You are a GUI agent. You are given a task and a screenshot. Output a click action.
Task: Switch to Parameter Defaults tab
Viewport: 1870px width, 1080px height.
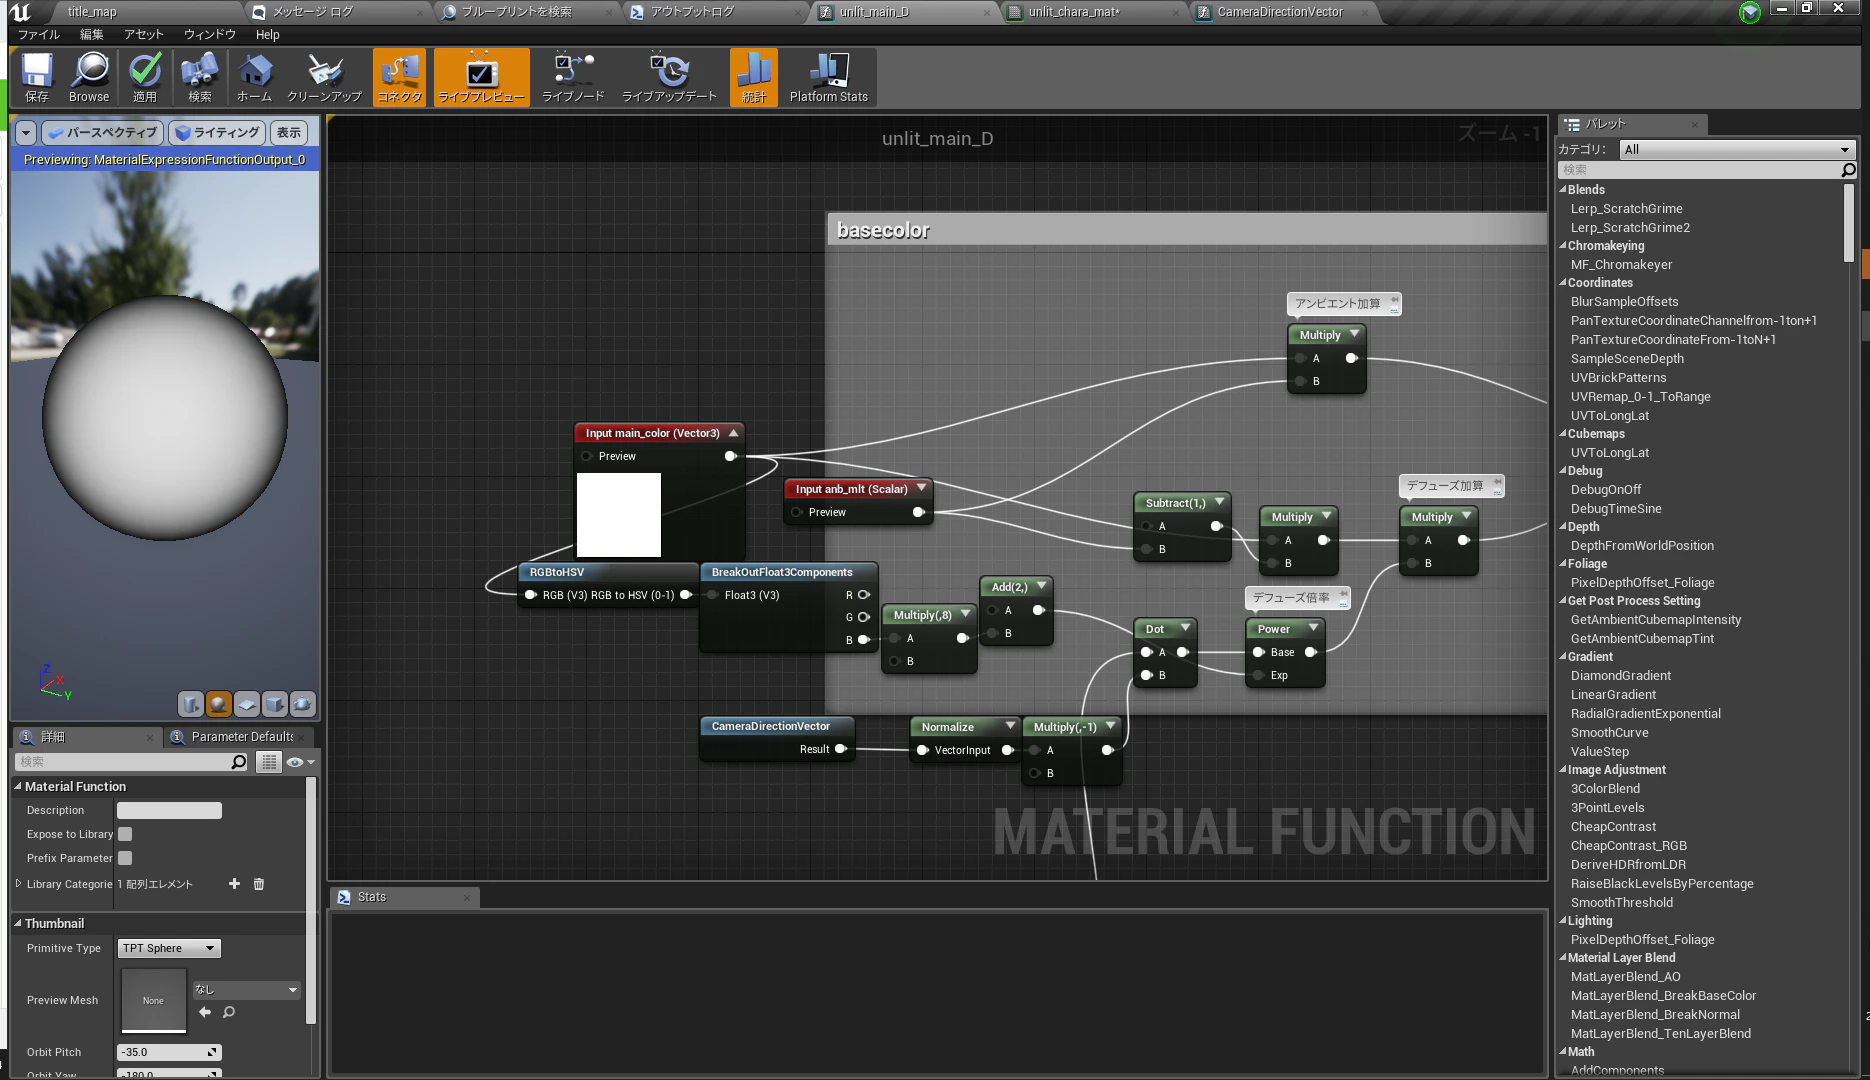pyautogui.click(x=242, y=737)
